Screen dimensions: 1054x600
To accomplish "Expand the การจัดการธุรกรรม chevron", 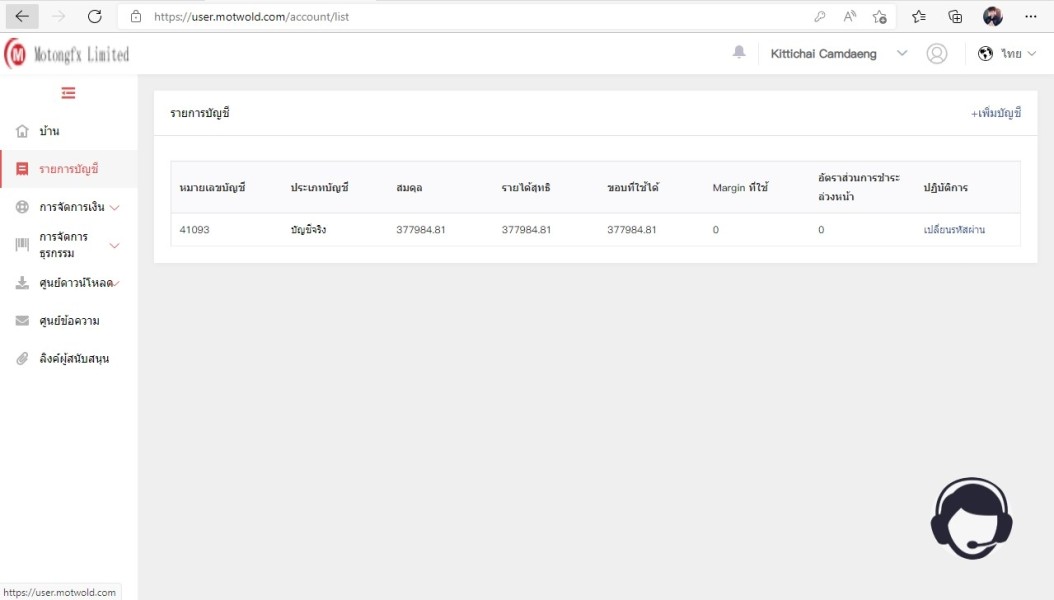I will point(114,246).
